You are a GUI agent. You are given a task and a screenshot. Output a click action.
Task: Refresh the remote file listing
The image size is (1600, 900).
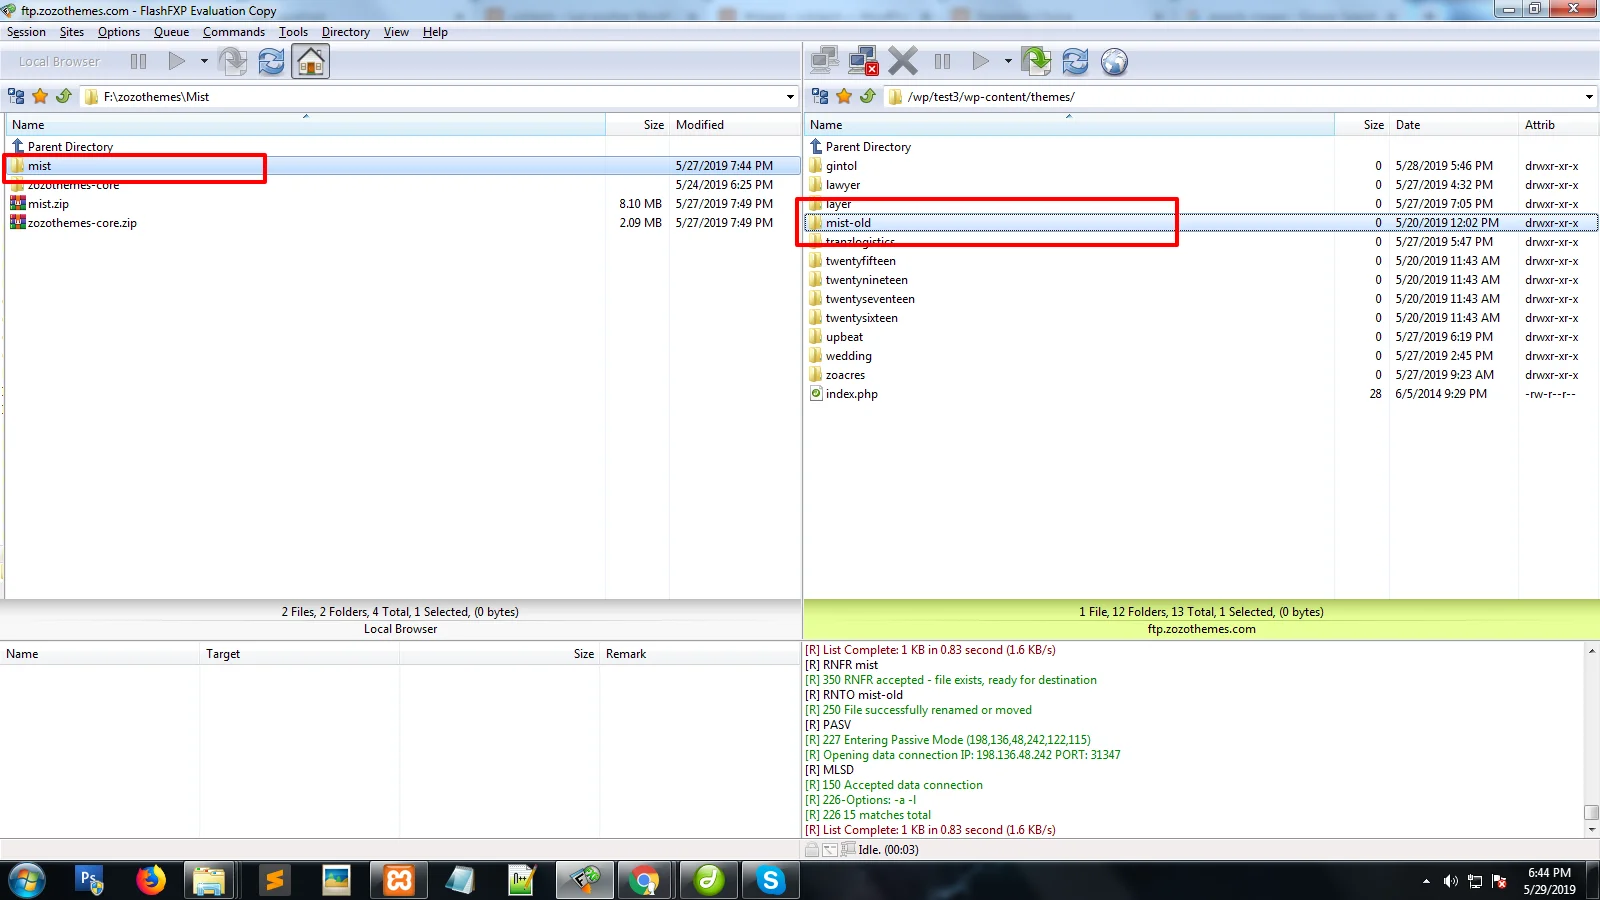pos(1075,62)
